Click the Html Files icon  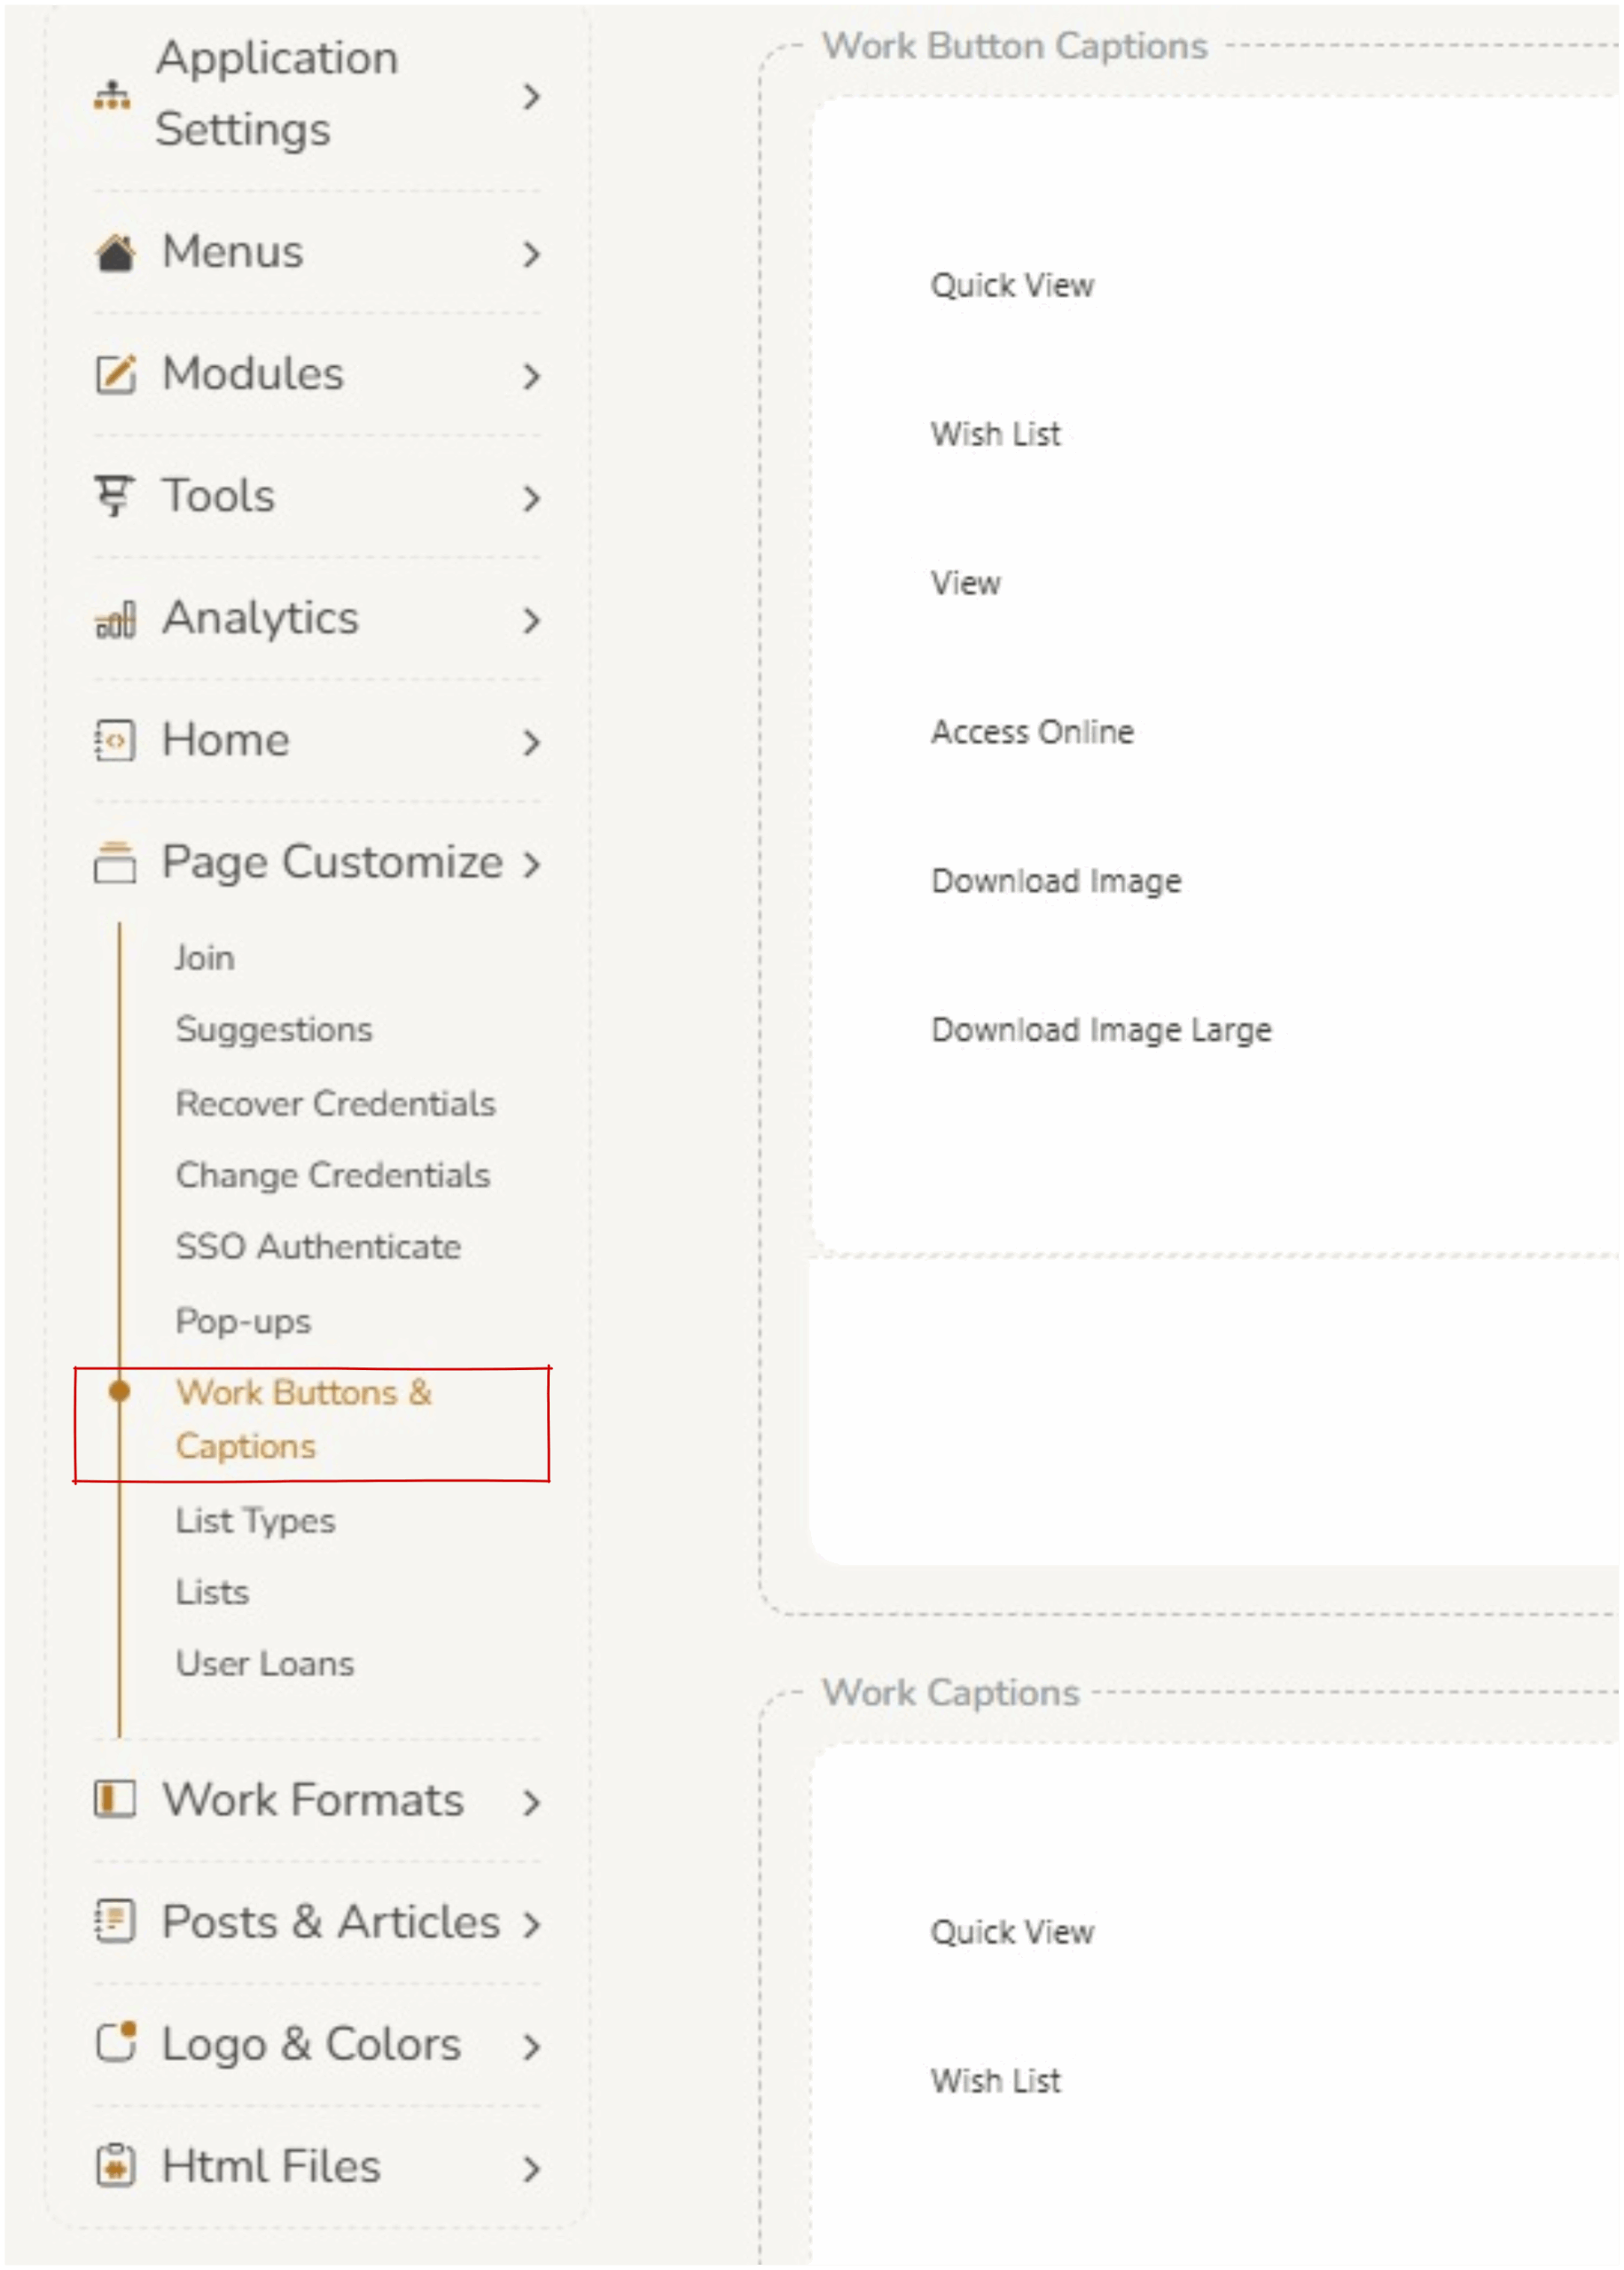(115, 2166)
